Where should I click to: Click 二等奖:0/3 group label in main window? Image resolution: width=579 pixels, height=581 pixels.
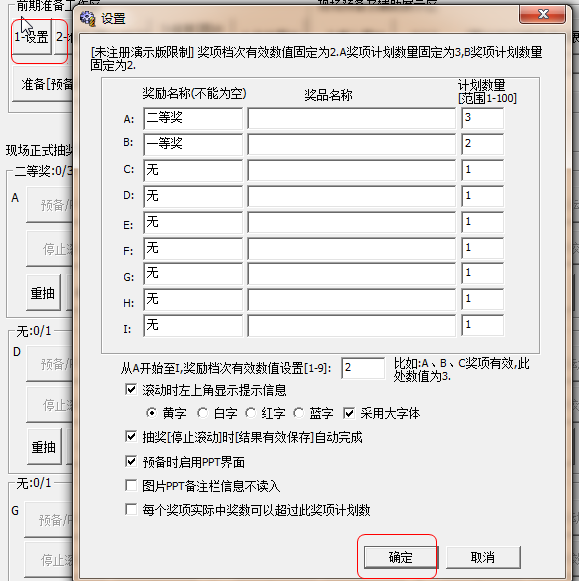pyautogui.click(x=43, y=171)
